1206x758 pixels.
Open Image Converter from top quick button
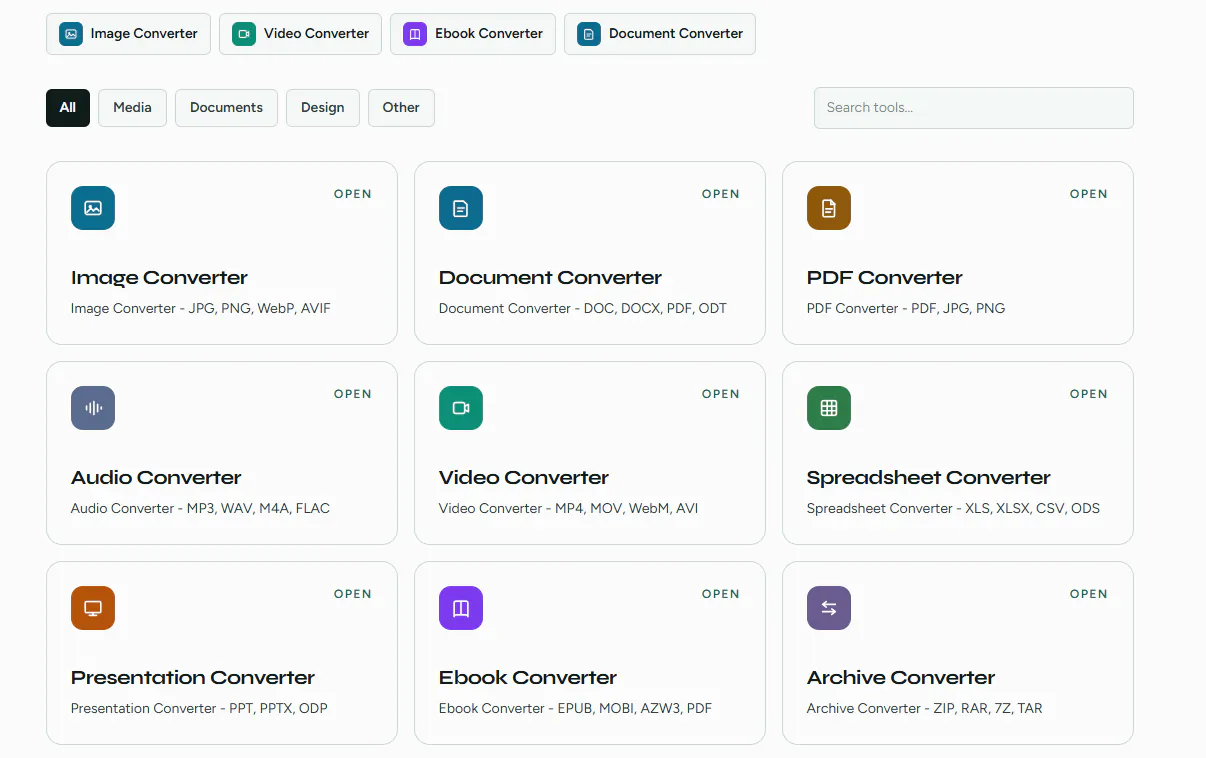[x=128, y=34]
